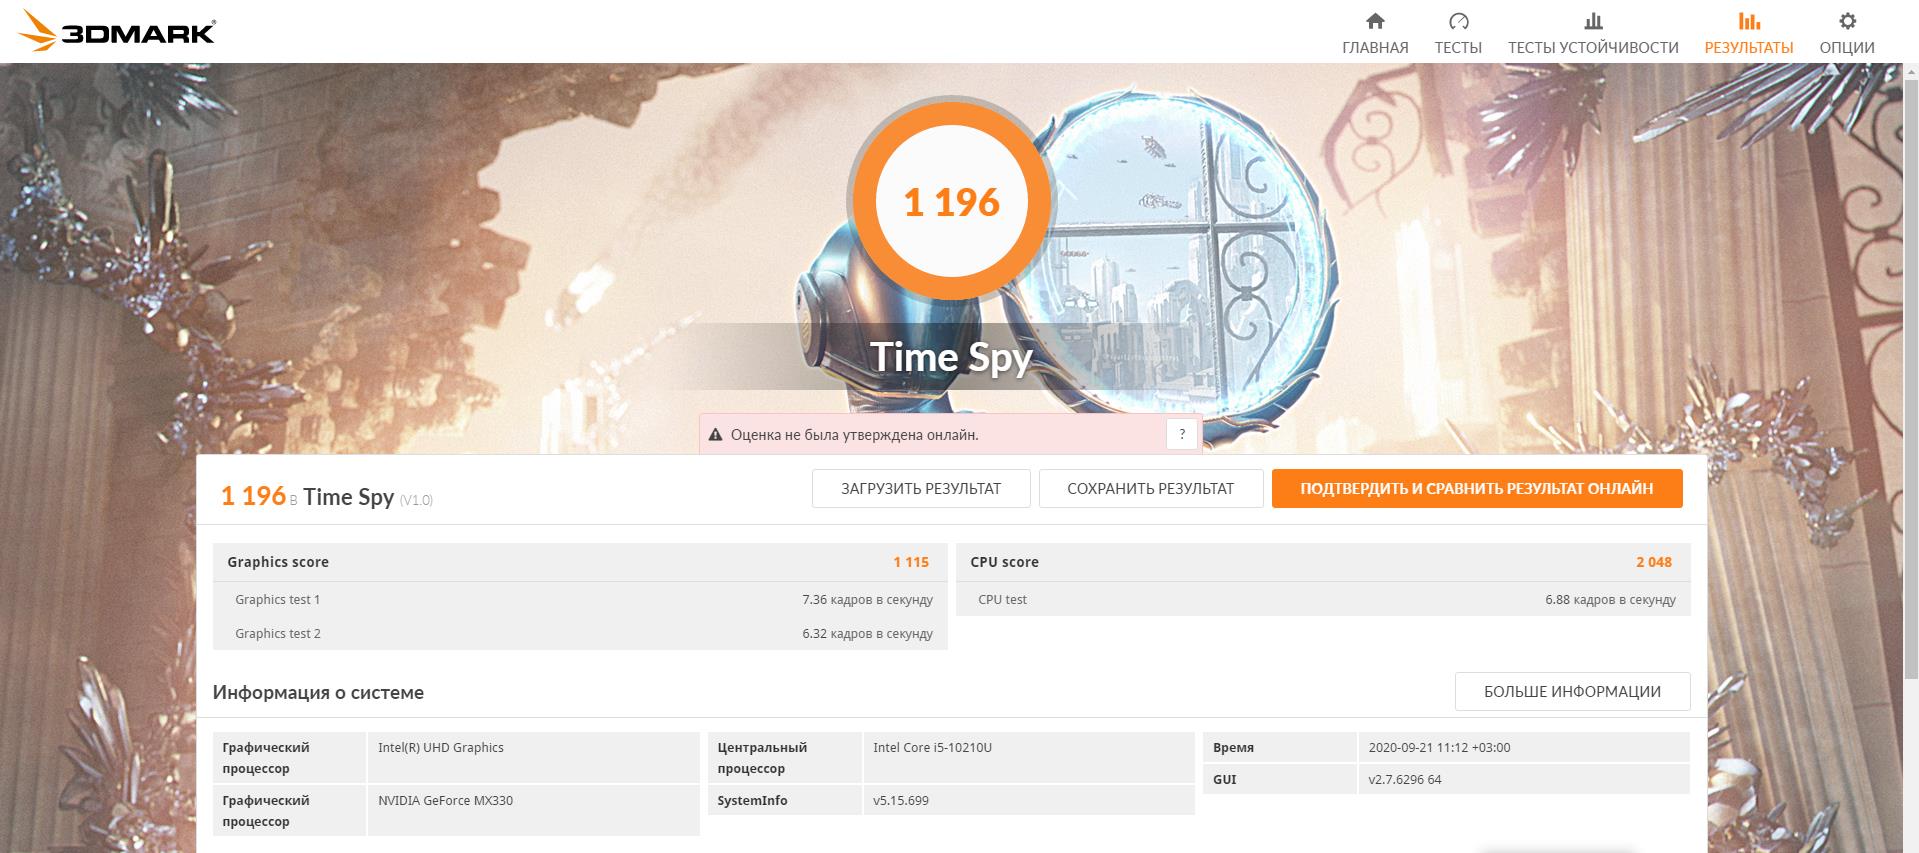Image resolution: width=1919 pixels, height=853 pixels.
Task: Click the timestamp 2020-09-21 11:12 +03:00
Action: (1439, 748)
